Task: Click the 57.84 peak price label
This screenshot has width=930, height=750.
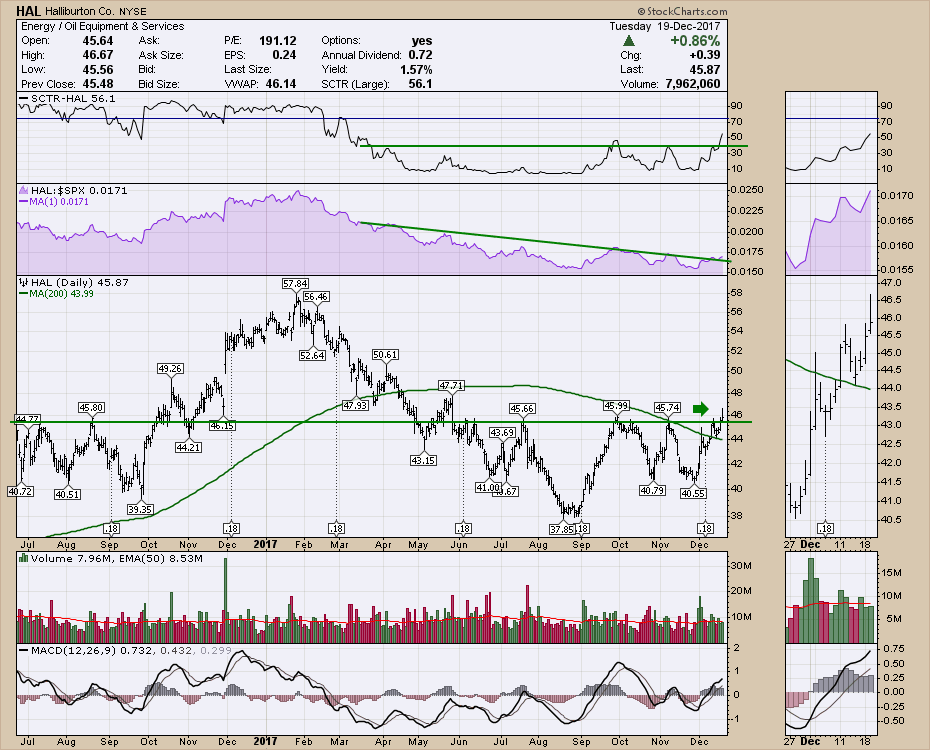Action: pyautogui.click(x=295, y=283)
